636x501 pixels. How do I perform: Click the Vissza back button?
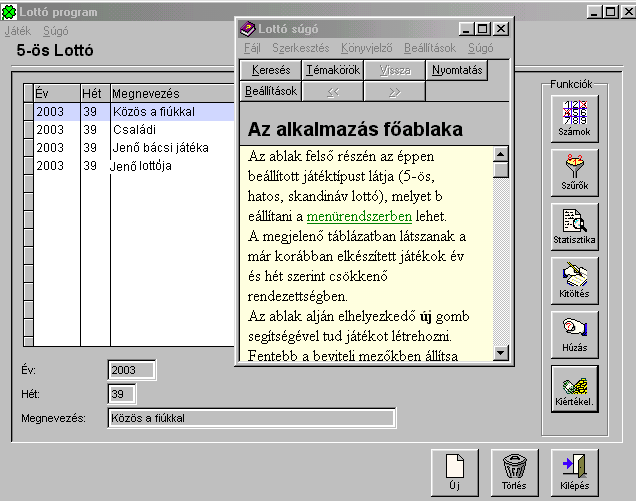395,70
